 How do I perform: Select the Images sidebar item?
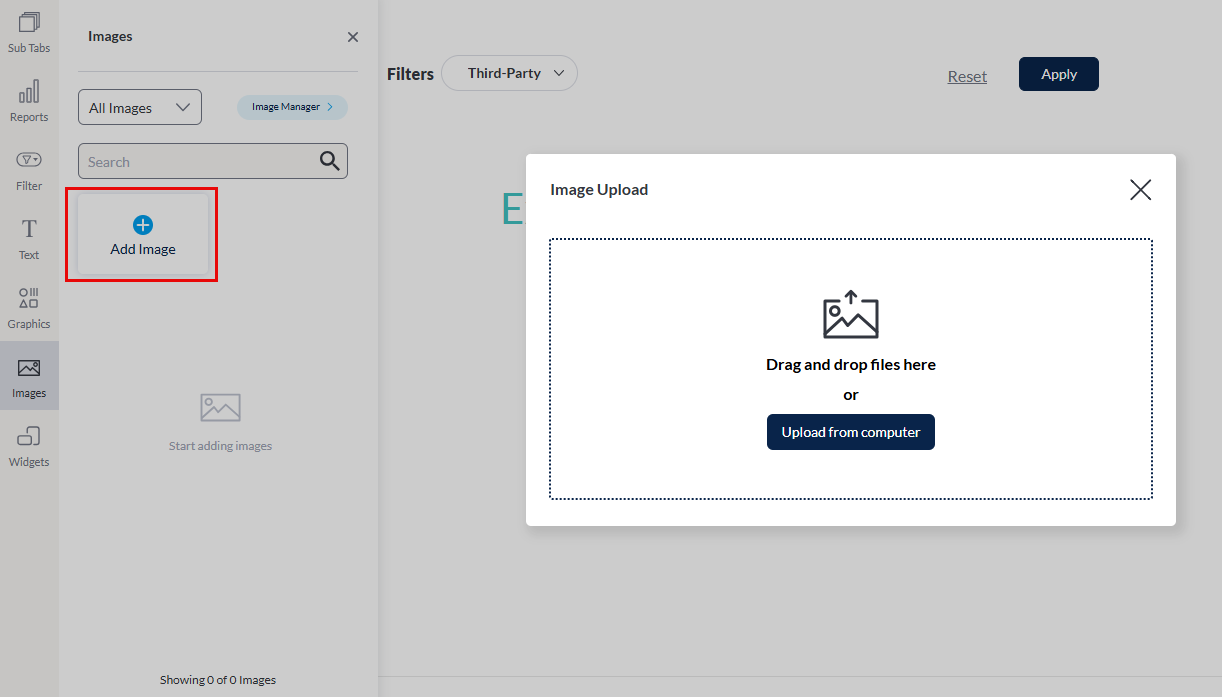[x=29, y=378]
